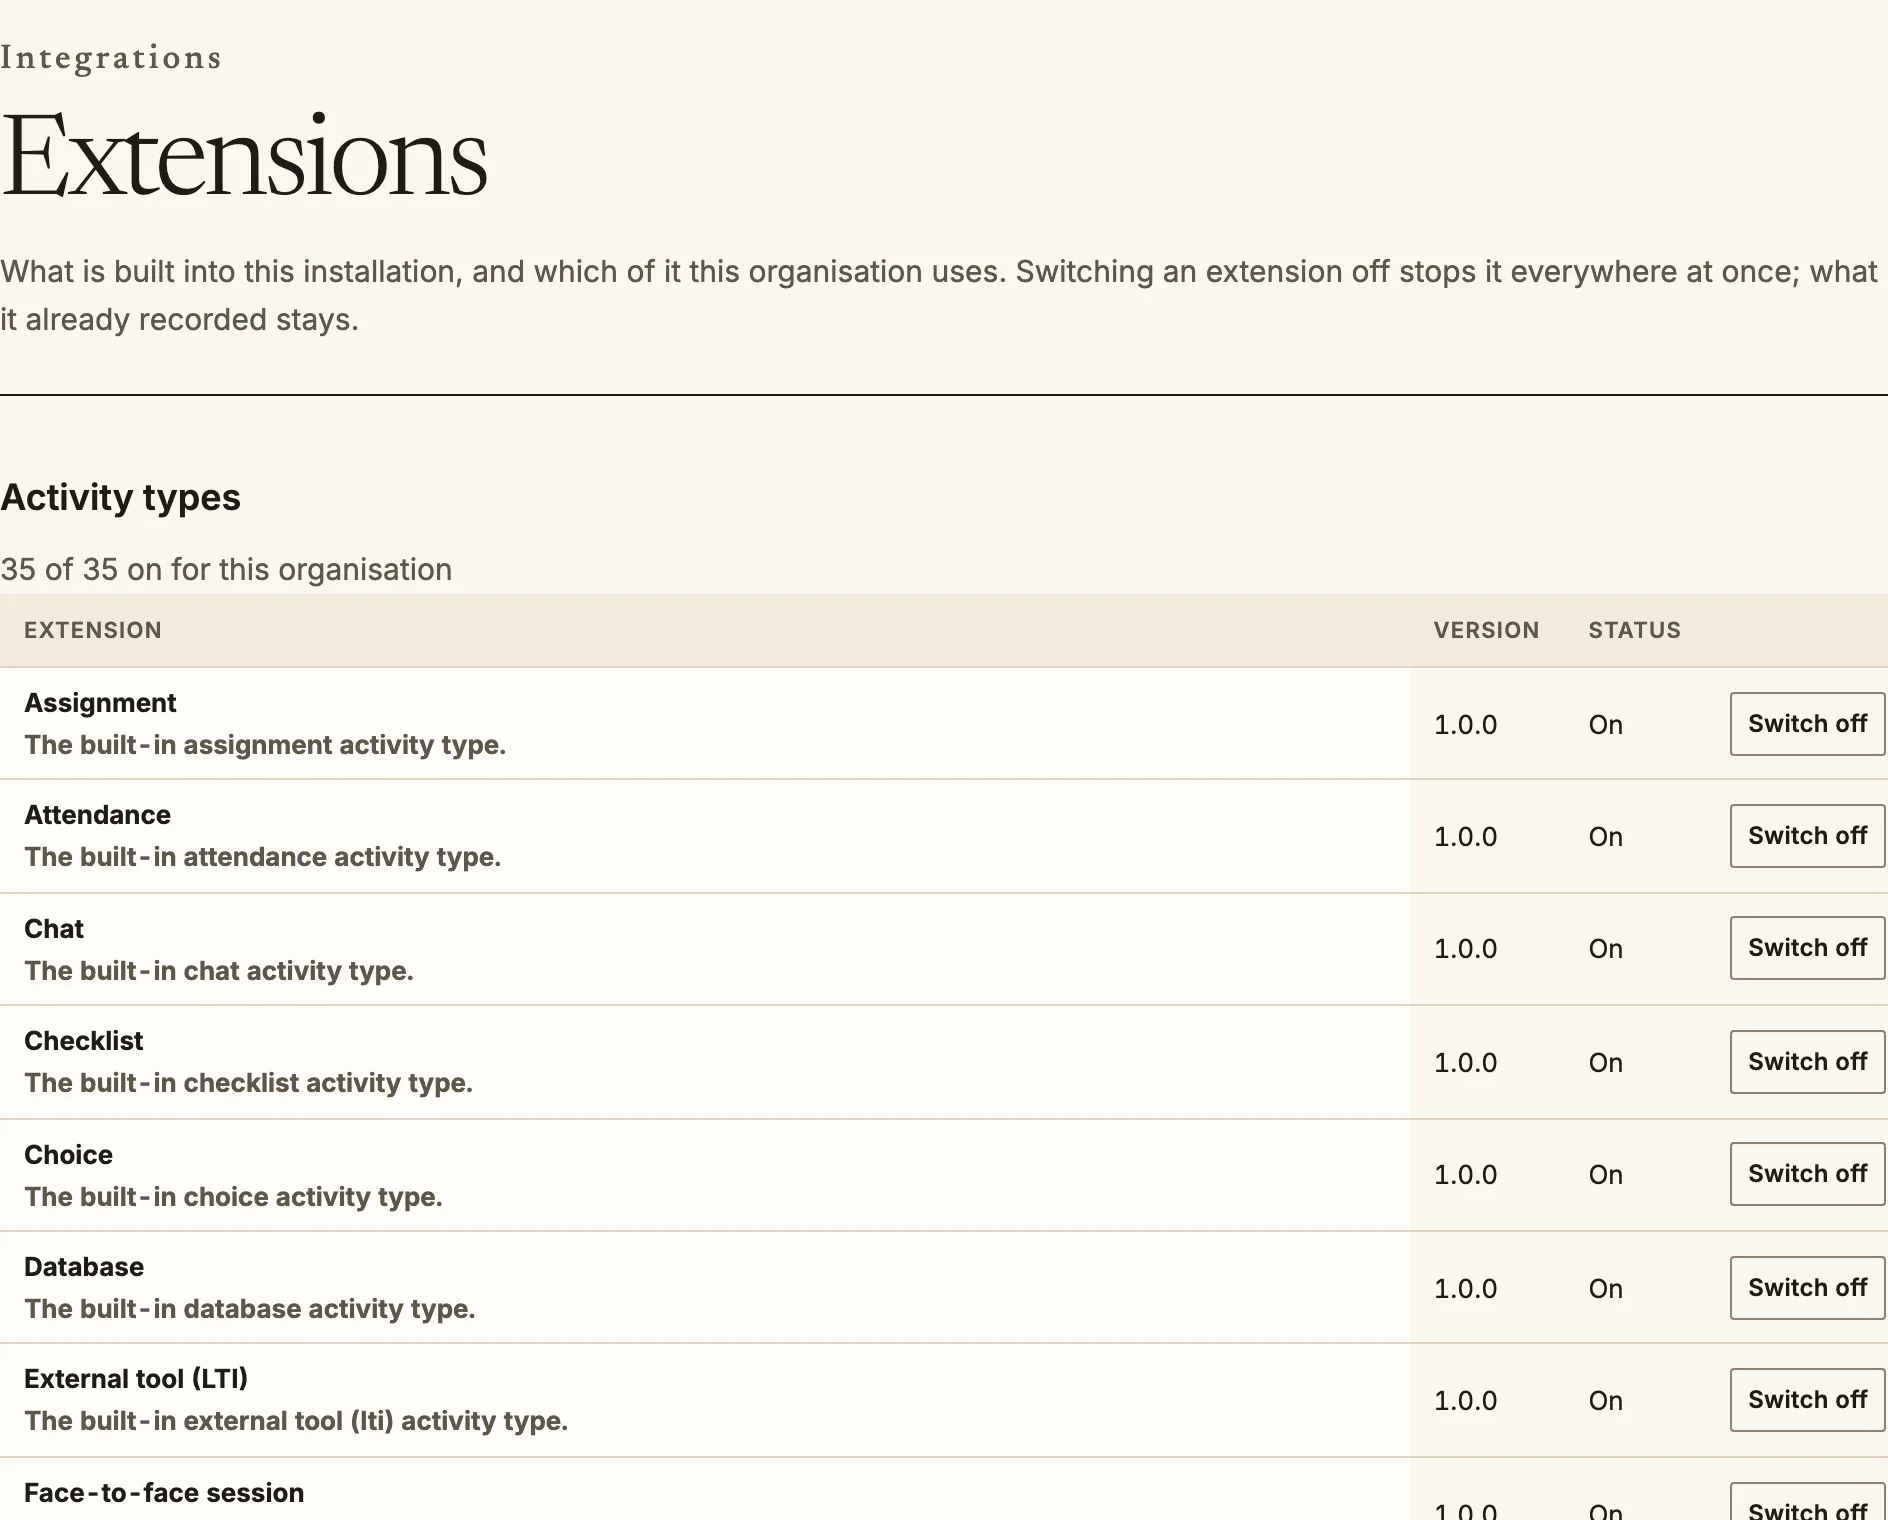Click the external tool (lti) activity type description
1888x1520 pixels.
pos(296,1421)
